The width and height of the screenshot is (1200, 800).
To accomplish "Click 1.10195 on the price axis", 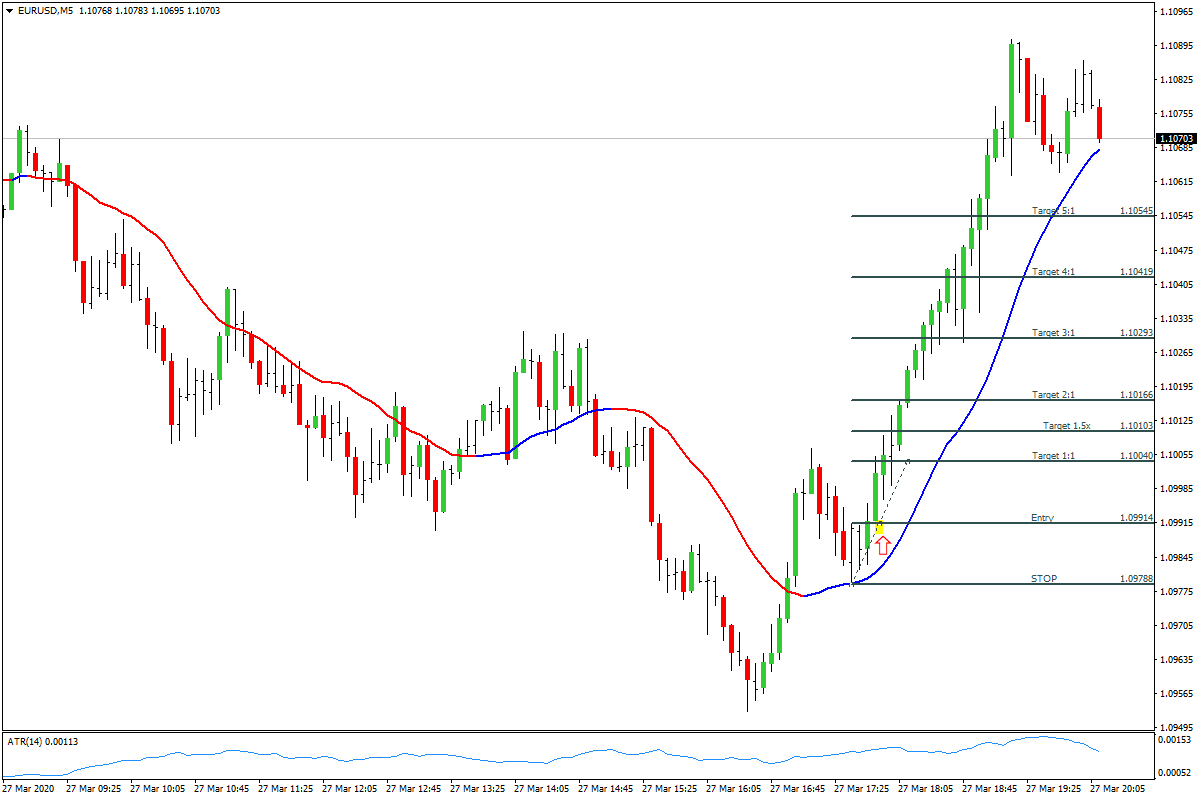I will click(1176, 386).
